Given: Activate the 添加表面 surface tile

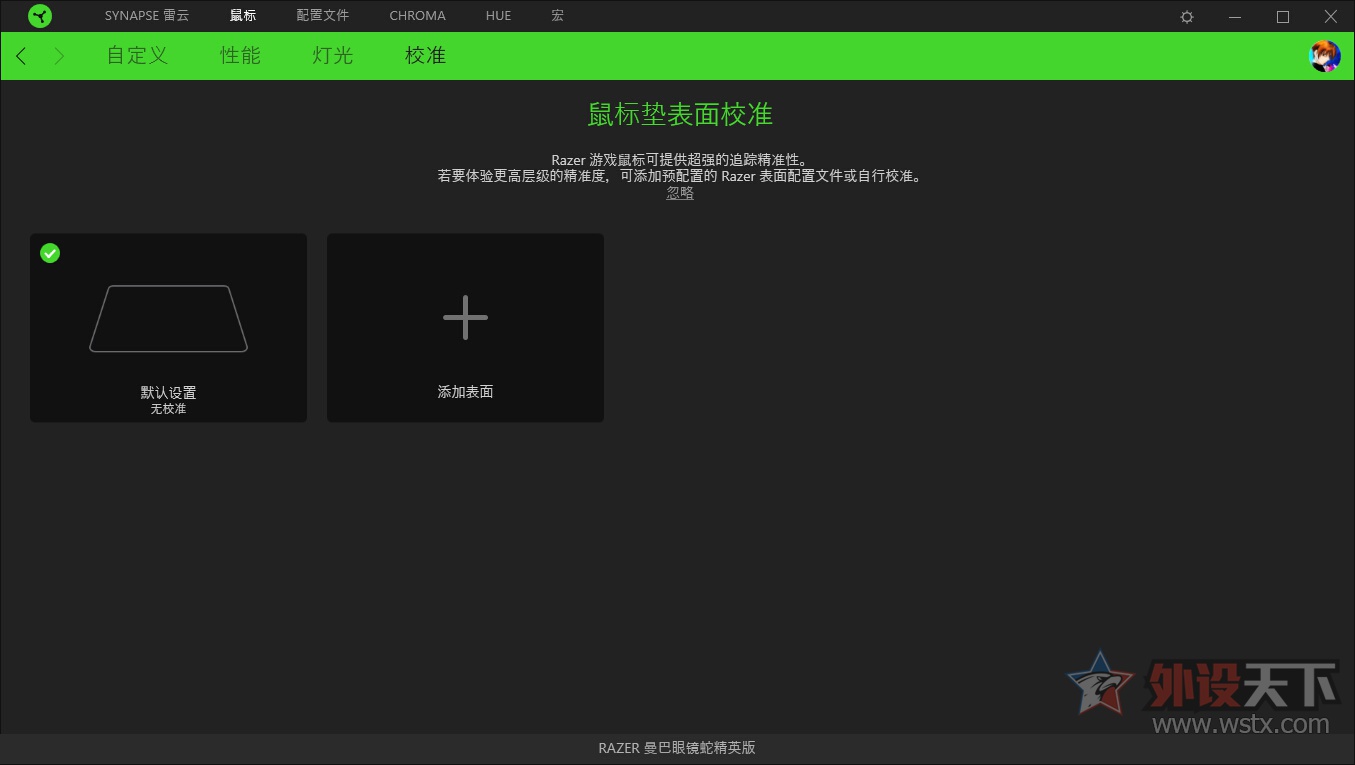Looking at the screenshot, I should pos(465,327).
